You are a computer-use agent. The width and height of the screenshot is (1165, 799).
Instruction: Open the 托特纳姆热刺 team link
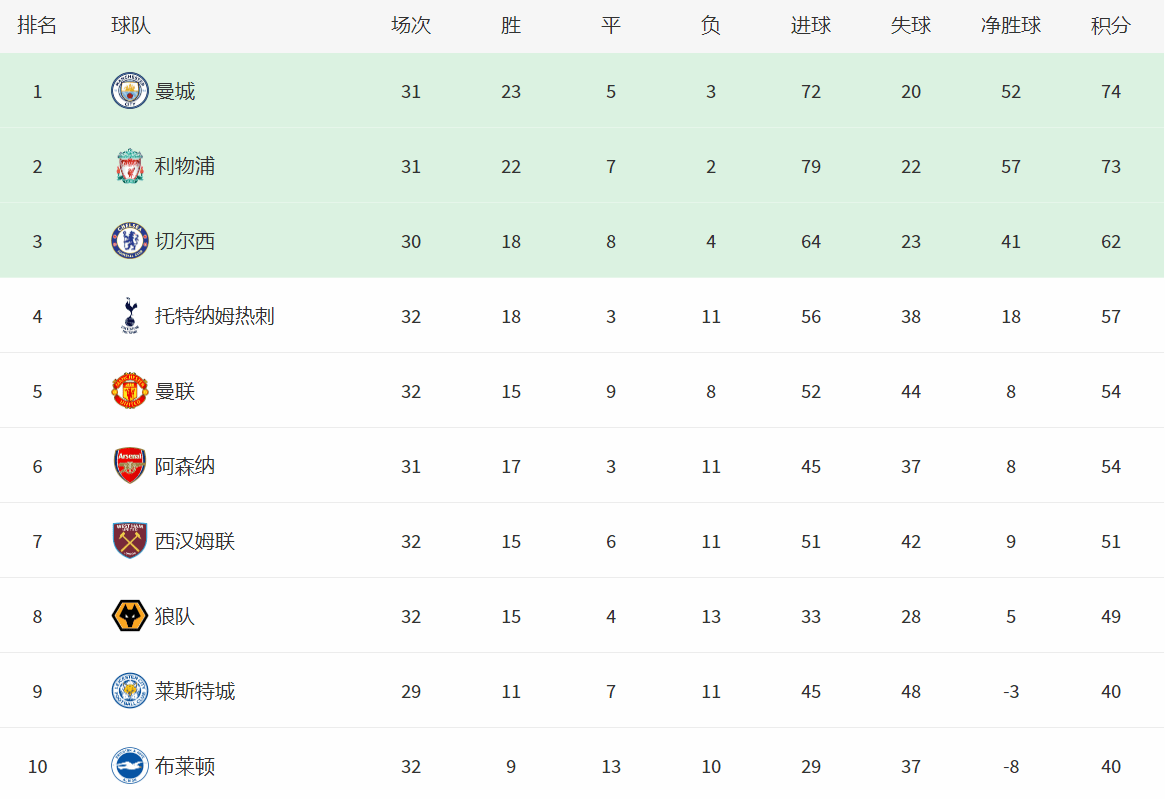point(215,316)
